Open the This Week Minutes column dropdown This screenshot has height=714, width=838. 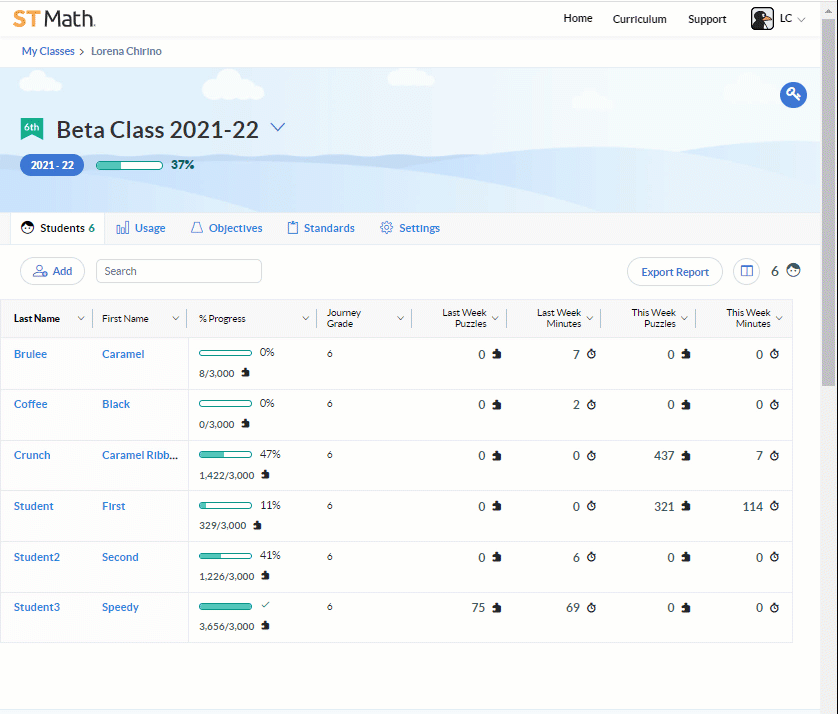(779, 318)
